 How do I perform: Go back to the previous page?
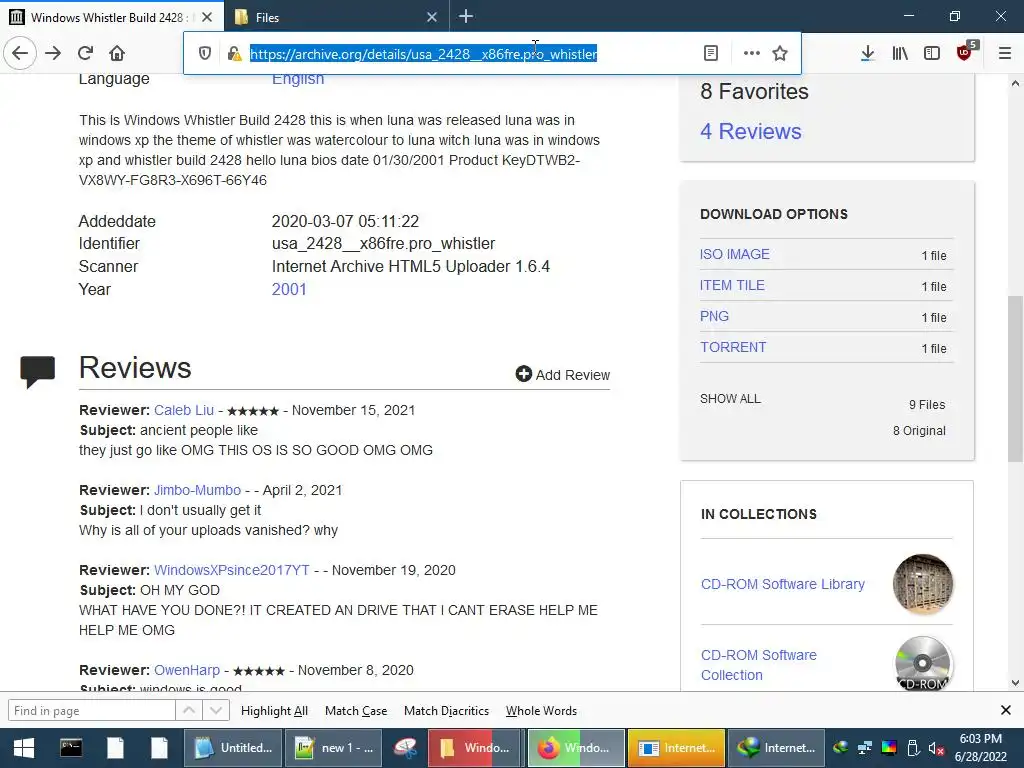(20, 53)
